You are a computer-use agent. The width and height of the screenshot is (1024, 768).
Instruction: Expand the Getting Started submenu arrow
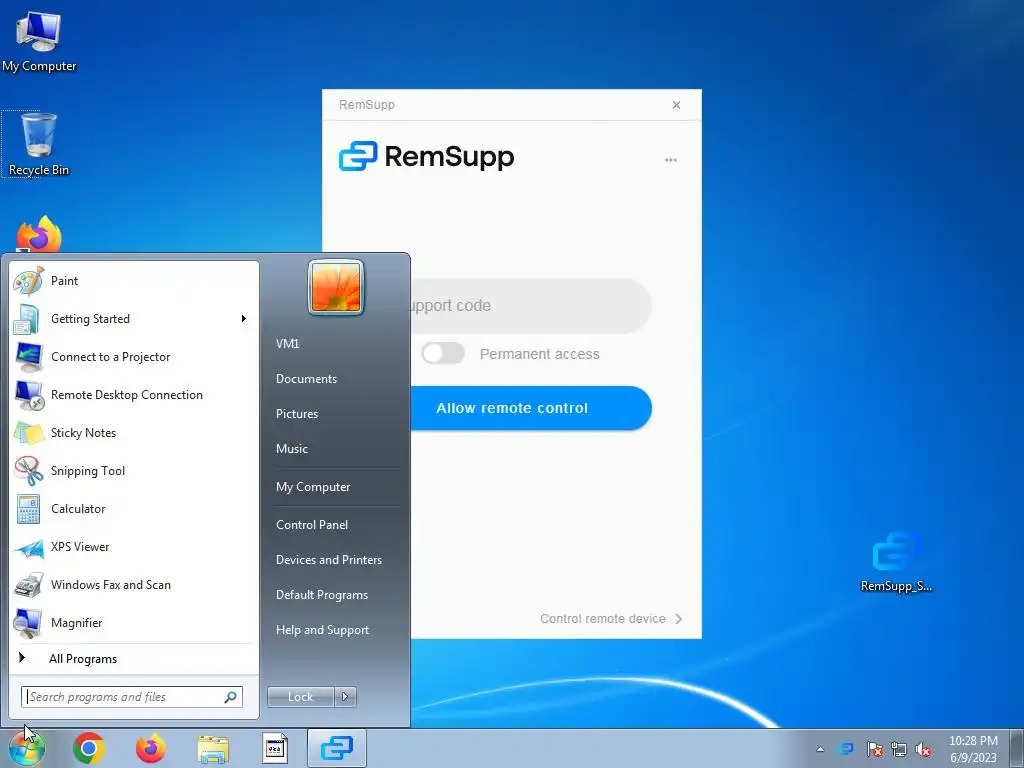click(244, 319)
